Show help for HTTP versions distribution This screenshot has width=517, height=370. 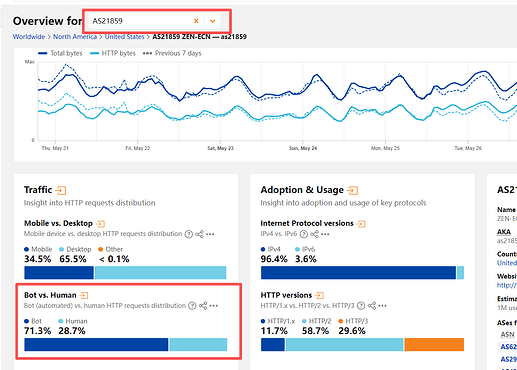click(361, 306)
